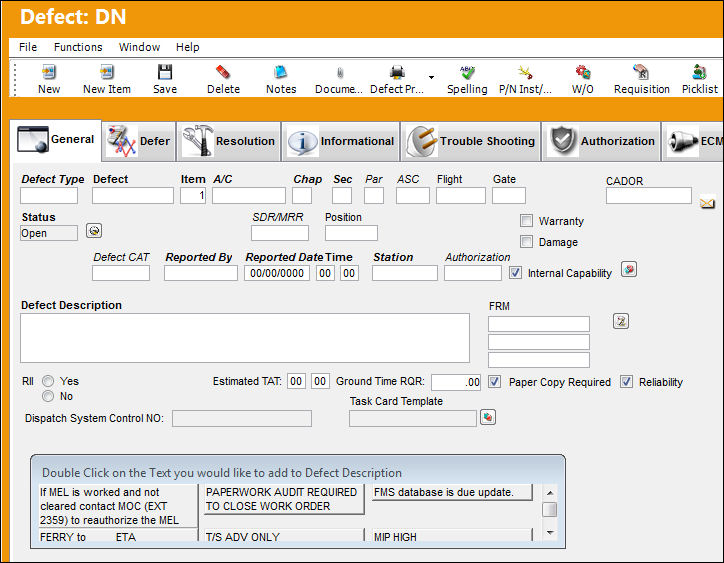Switch to the Defer tab

139,141
